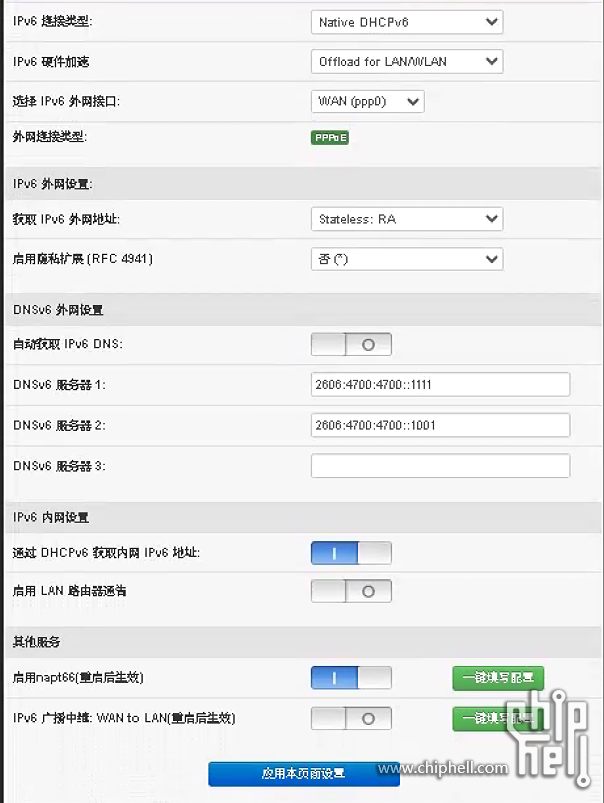604x803 pixels.
Task: Expand the WAN (ppp0) interface dropdown
Action: pyautogui.click(x=366, y=101)
